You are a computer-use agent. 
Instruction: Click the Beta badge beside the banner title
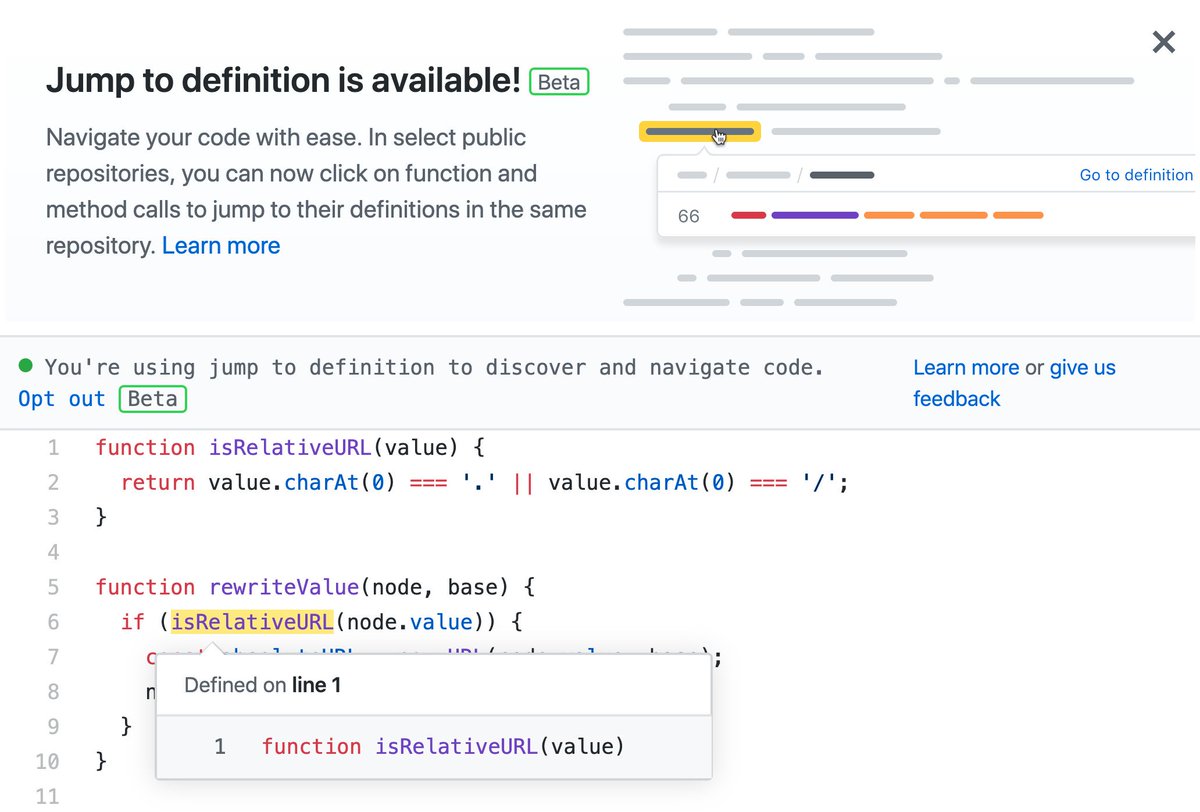coord(559,82)
